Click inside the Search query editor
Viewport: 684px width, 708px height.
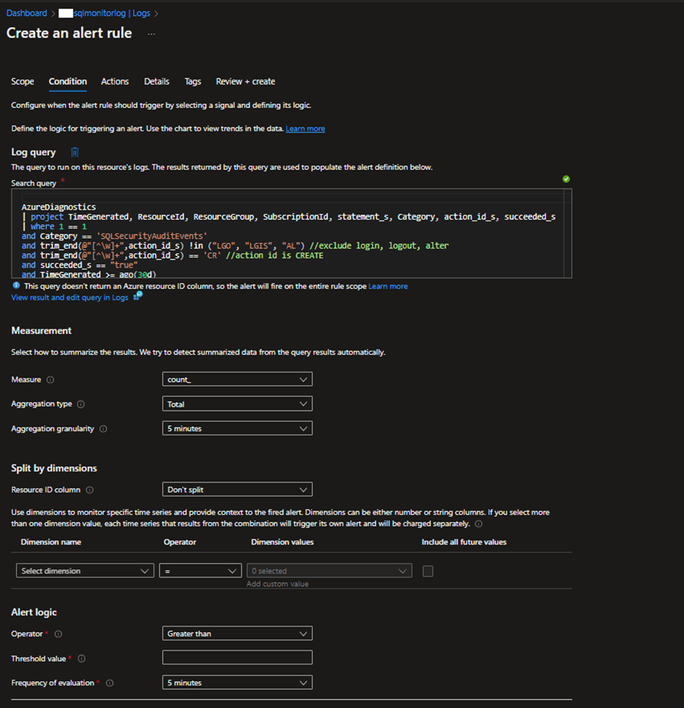coord(292,233)
